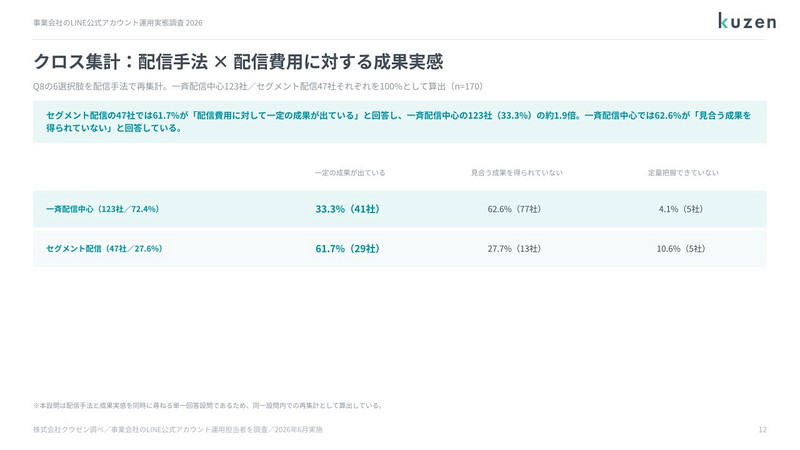Screen dimensions: 800x450
Task: Click the value 27.7%（13社）
Action: pos(514,249)
